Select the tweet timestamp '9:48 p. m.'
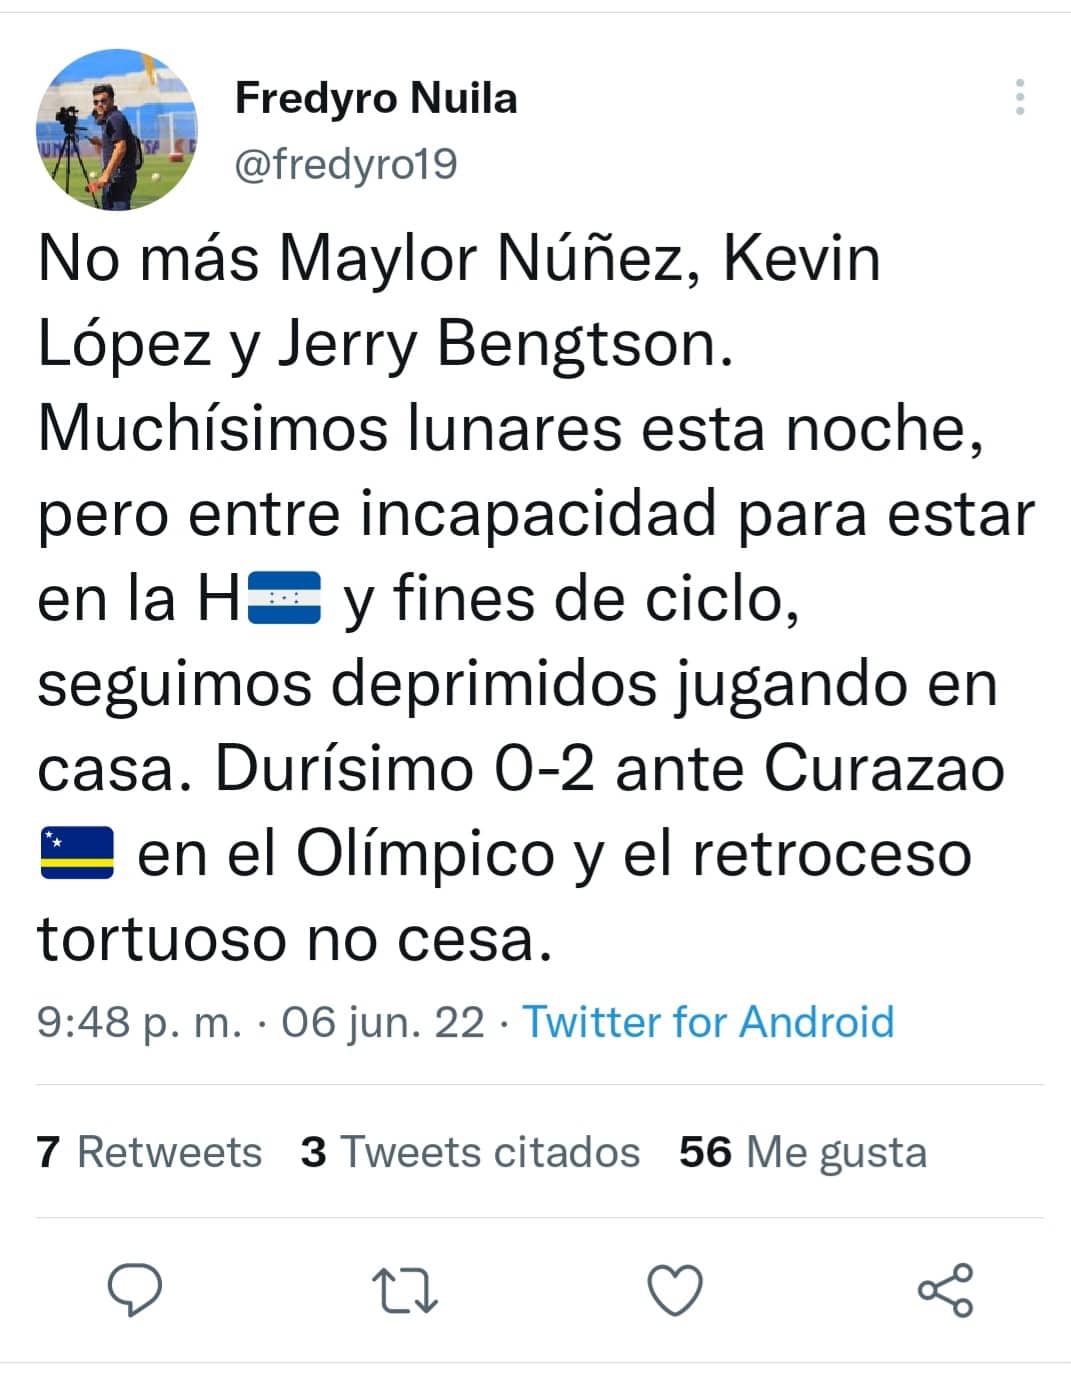The width and height of the screenshot is (1071, 1375). point(140,1022)
